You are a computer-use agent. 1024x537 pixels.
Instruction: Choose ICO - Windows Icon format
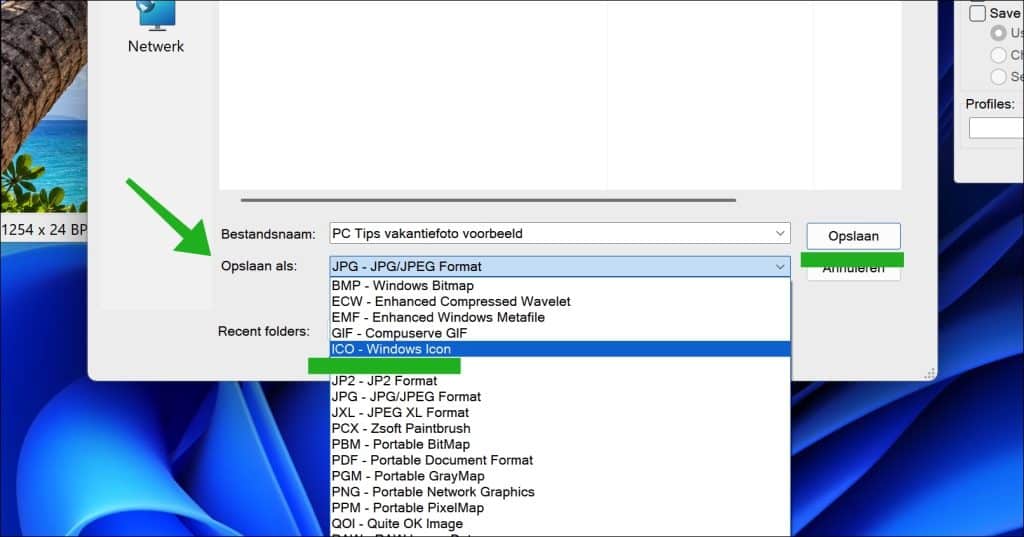tap(560, 349)
